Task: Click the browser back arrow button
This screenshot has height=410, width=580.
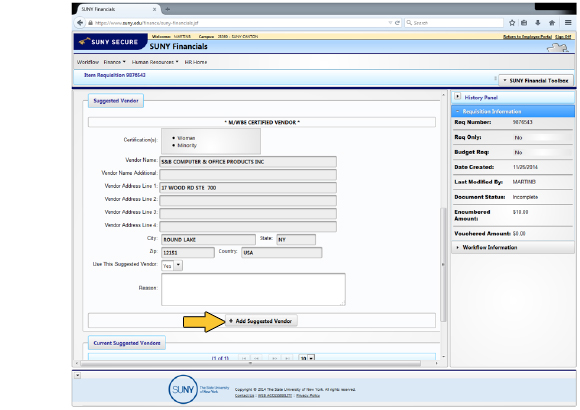Action: point(80,23)
